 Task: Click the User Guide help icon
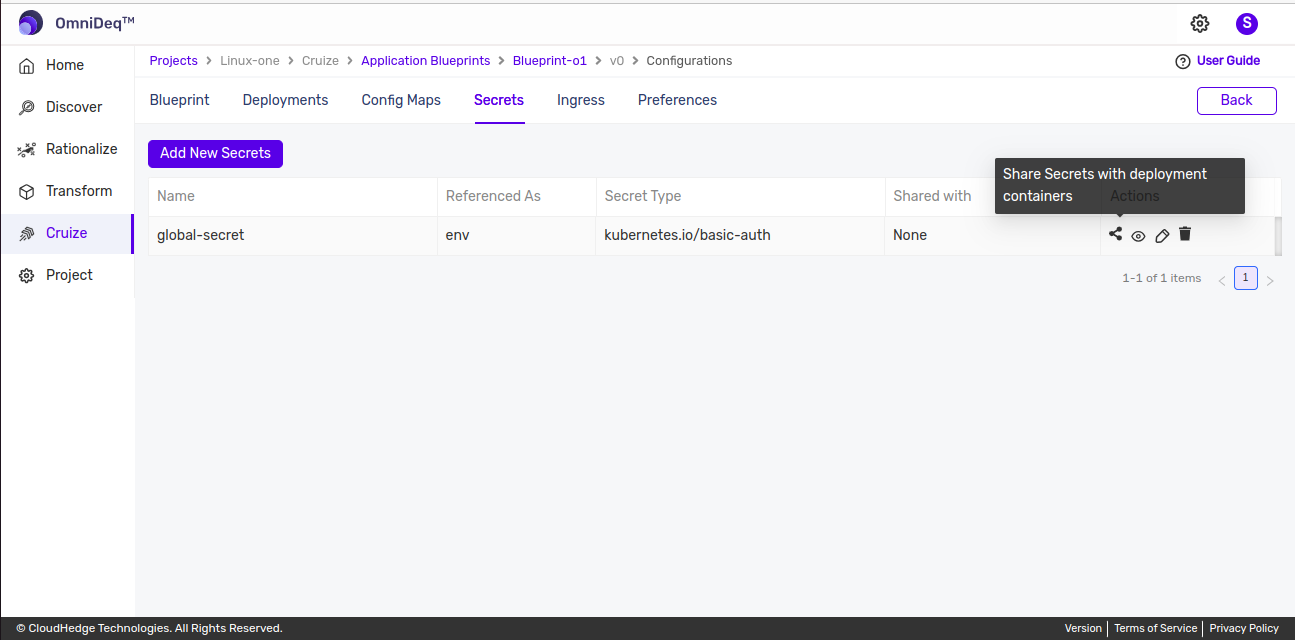[x=1183, y=61]
